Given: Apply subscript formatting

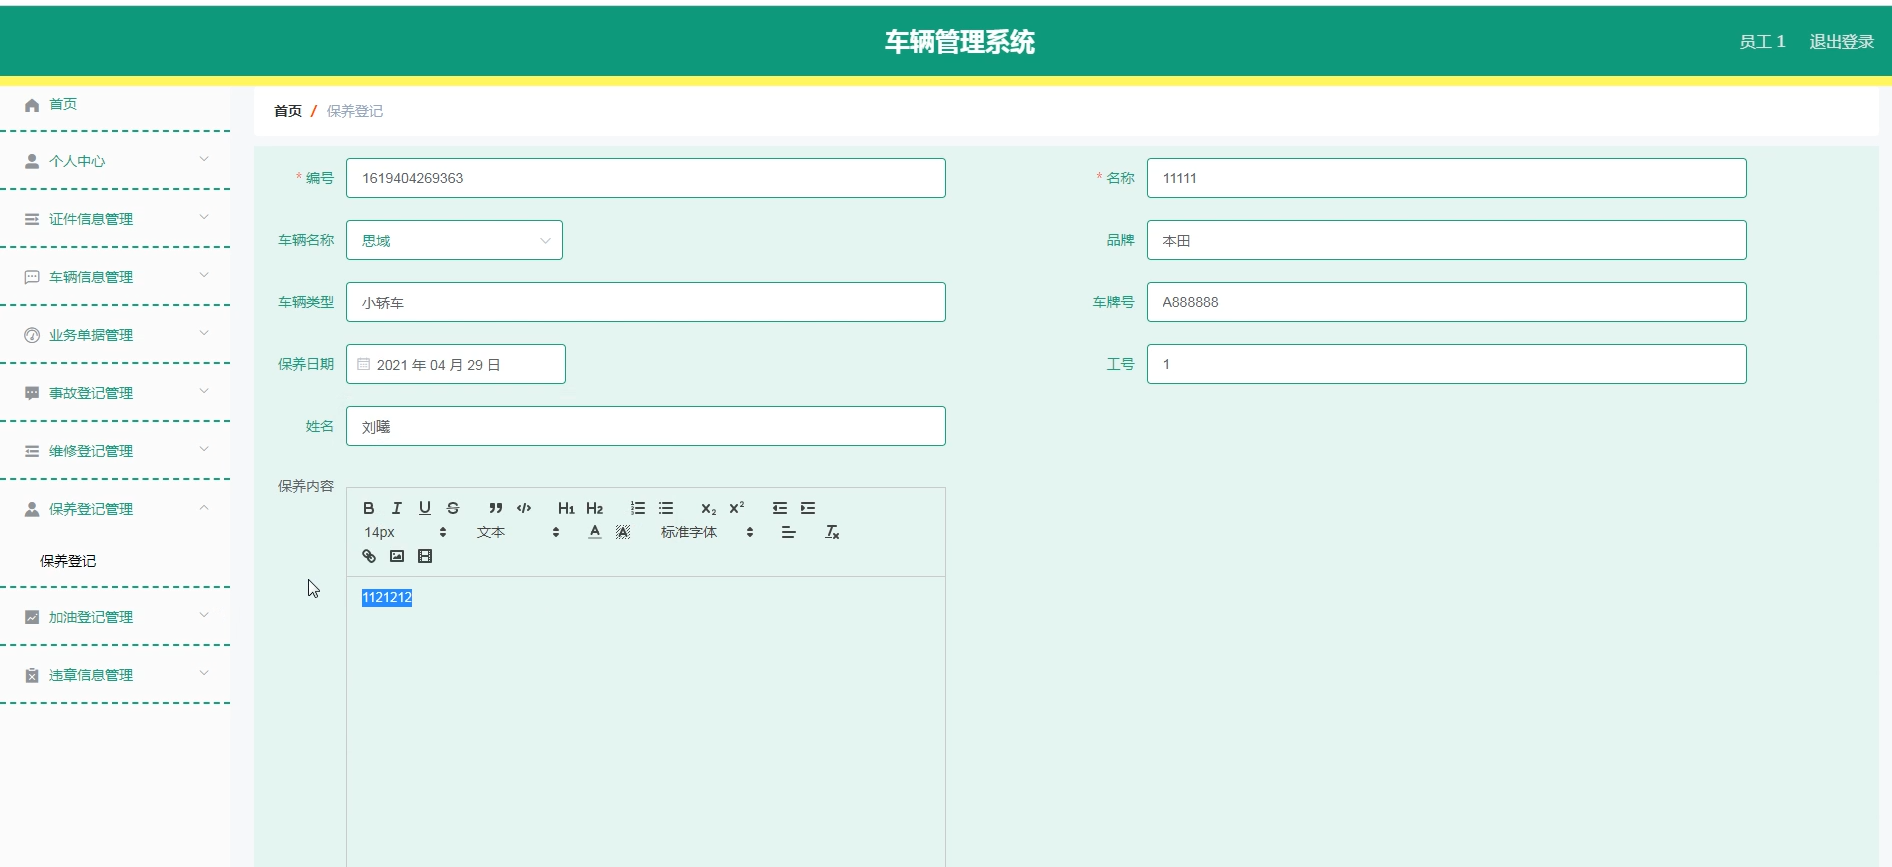Looking at the screenshot, I should (x=708, y=508).
